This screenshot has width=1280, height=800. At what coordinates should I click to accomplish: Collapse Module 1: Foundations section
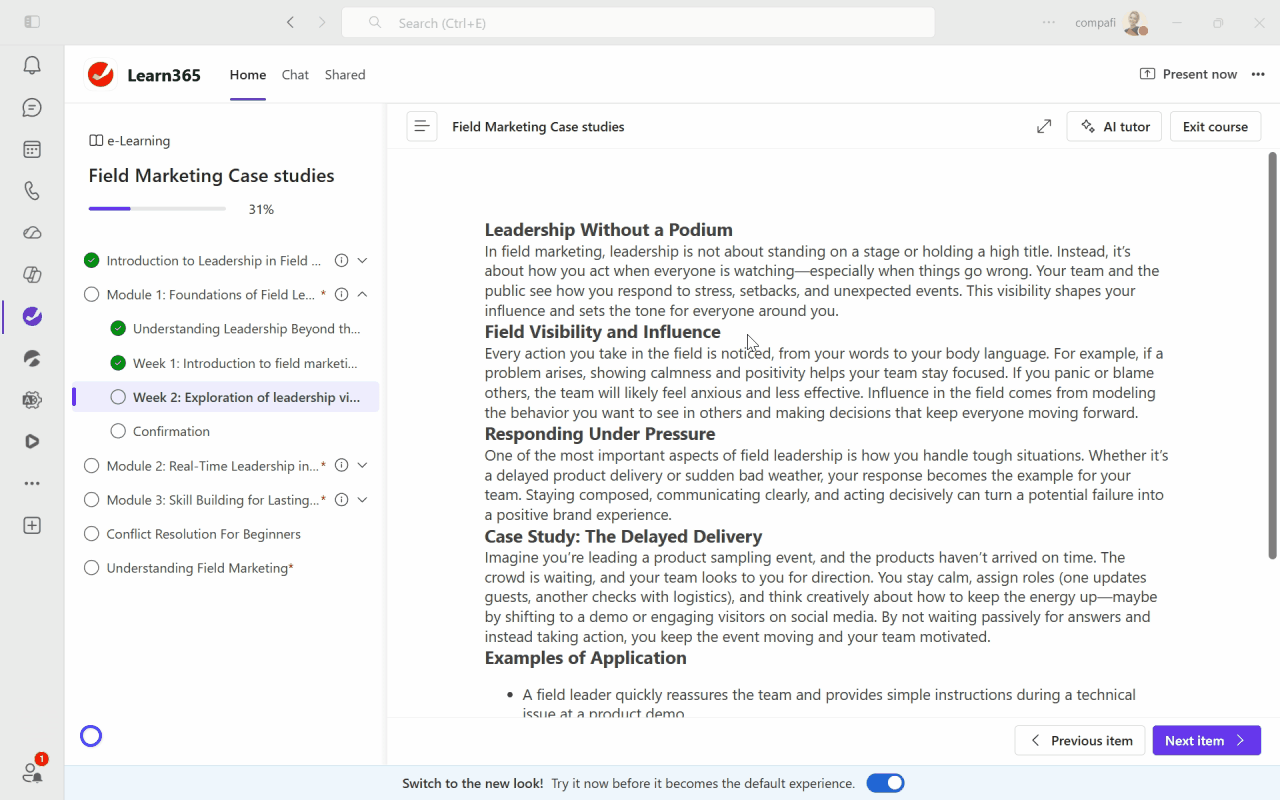pyautogui.click(x=362, y=294)
